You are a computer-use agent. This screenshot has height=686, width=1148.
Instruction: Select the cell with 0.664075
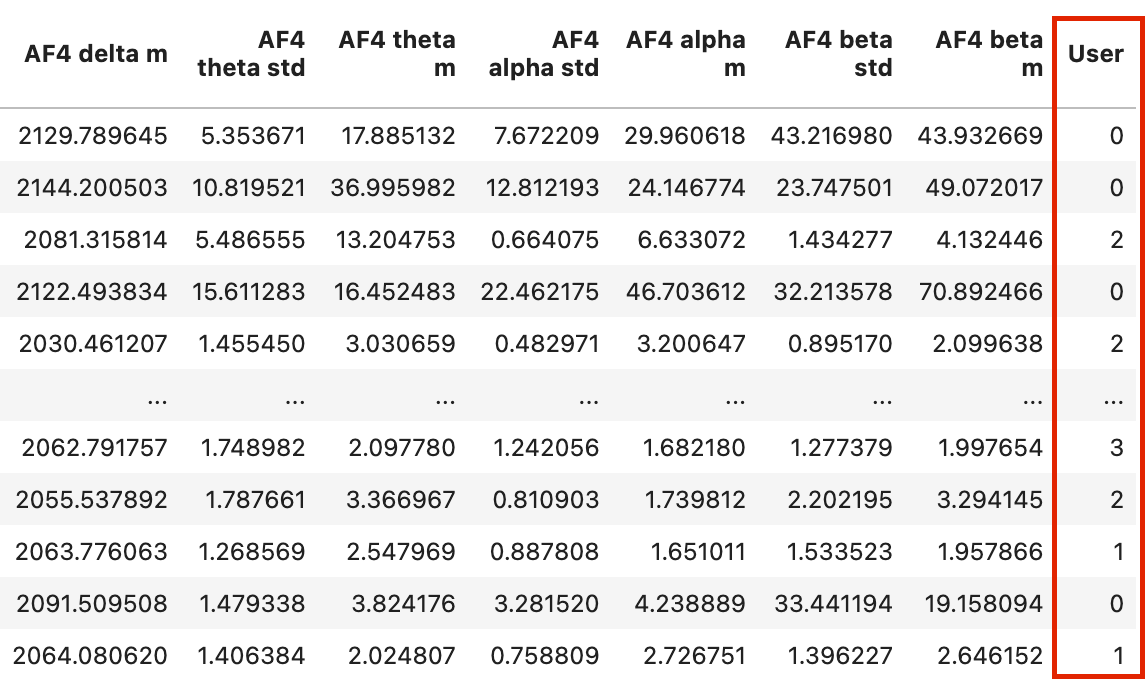(545, 239)
